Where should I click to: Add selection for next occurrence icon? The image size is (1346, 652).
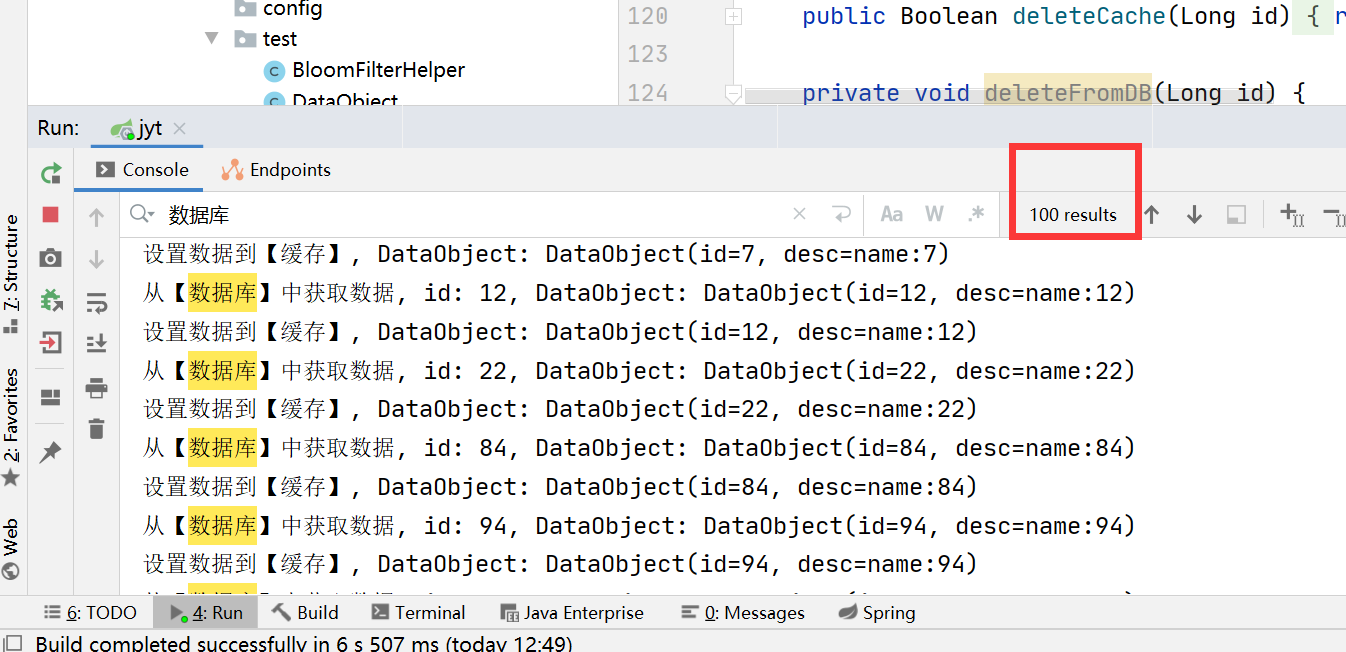tap(1291, 214)
